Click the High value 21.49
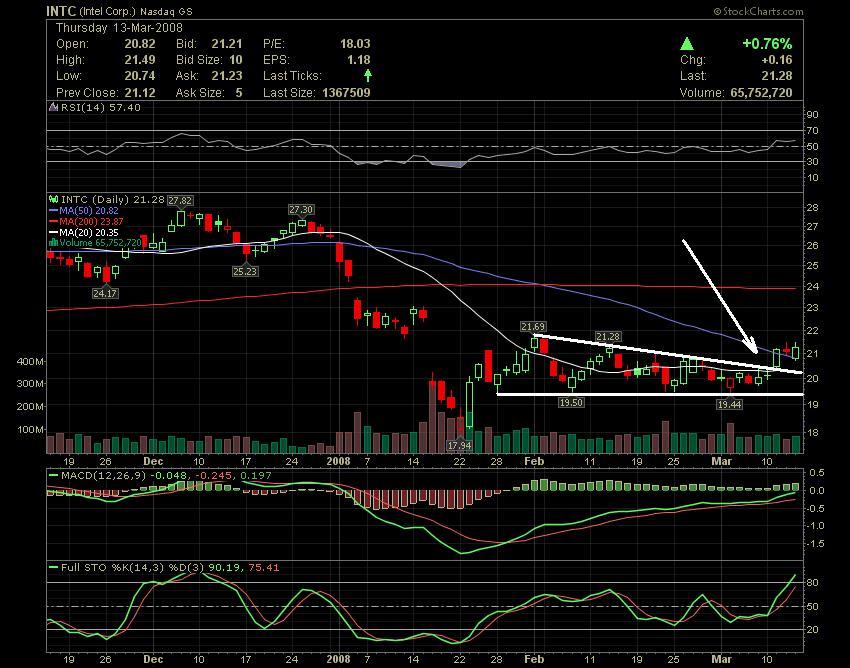Screen dimensions: 850x668 click(x=140, y=60)
